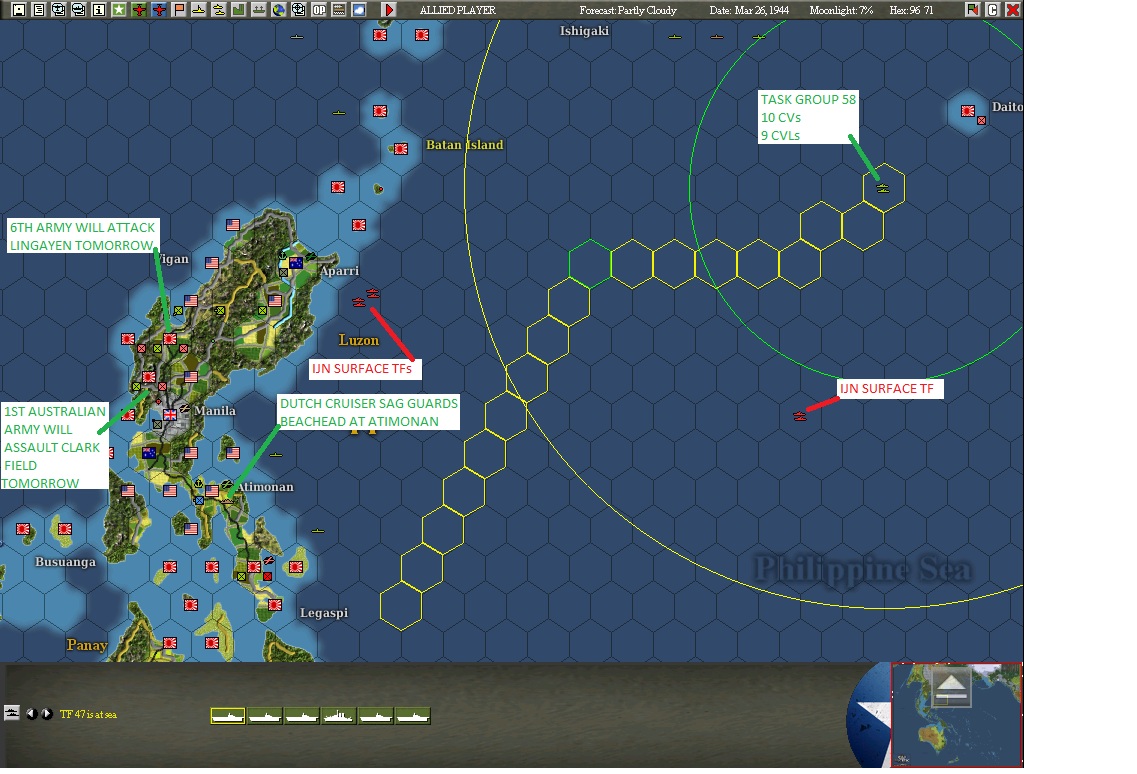The width and height of the screenshot is (1137, 774).
Task: Click the 'Date: Mar 26, 1944' text
Action: coord(749,10)
